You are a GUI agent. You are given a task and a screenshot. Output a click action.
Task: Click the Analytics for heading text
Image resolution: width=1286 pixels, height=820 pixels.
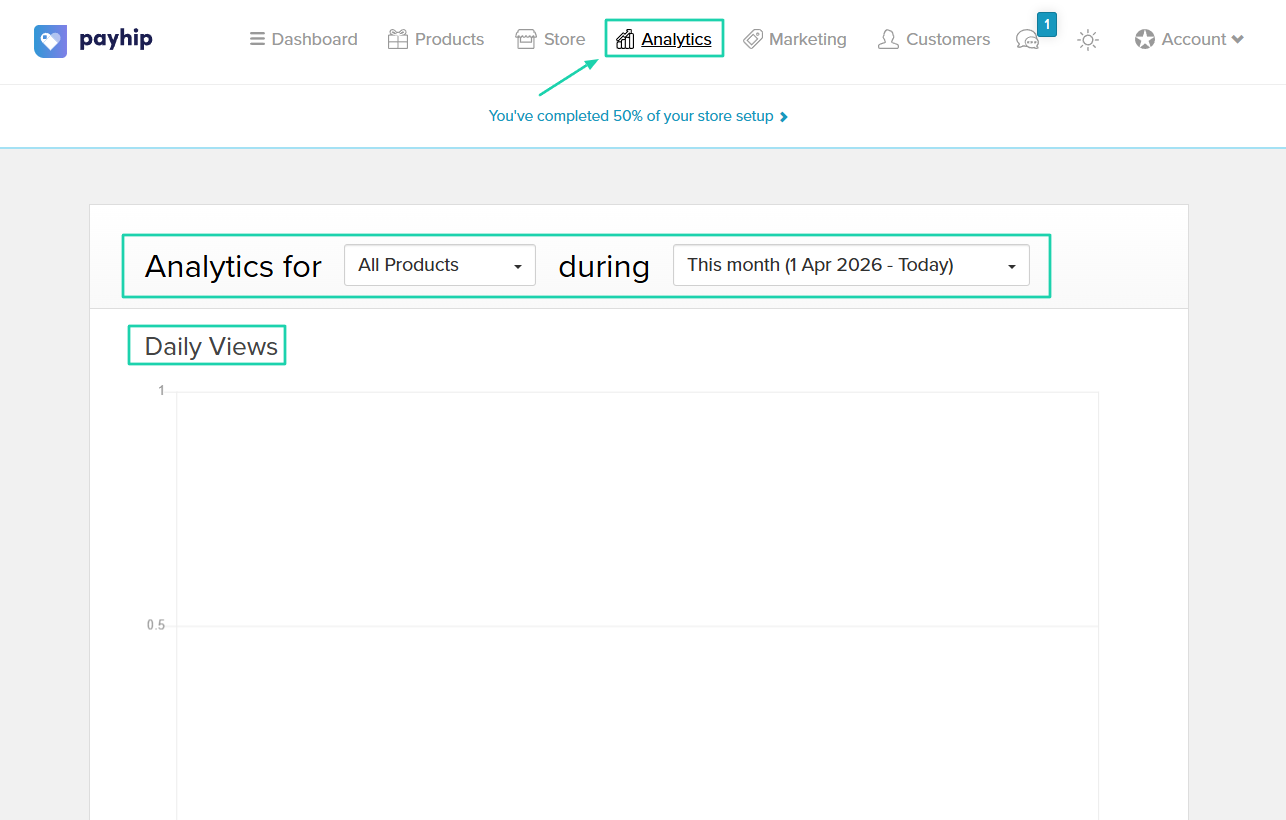[233, 266]
